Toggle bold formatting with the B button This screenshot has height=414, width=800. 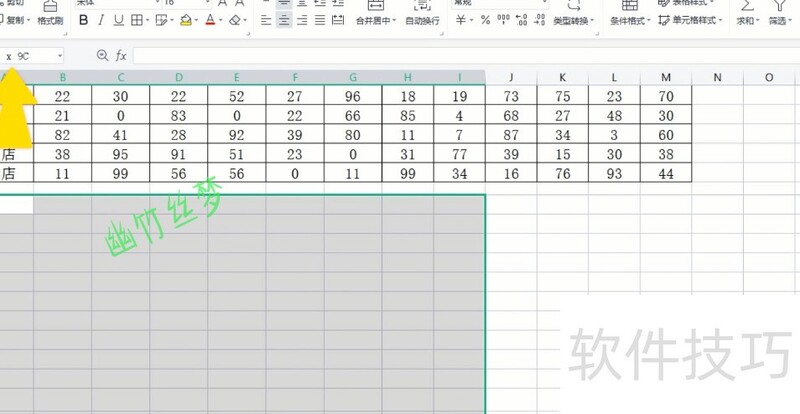click(x=84, y=20)
